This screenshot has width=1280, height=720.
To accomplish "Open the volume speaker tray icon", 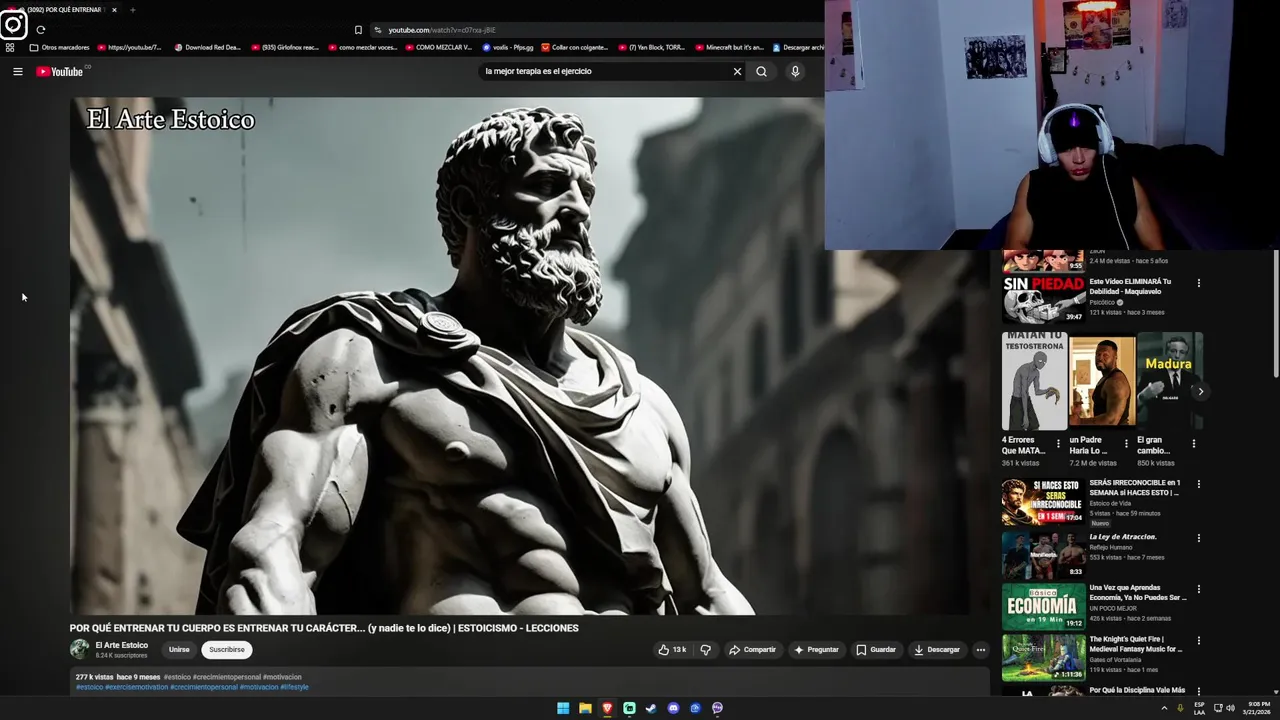I will coord(1230,708).
